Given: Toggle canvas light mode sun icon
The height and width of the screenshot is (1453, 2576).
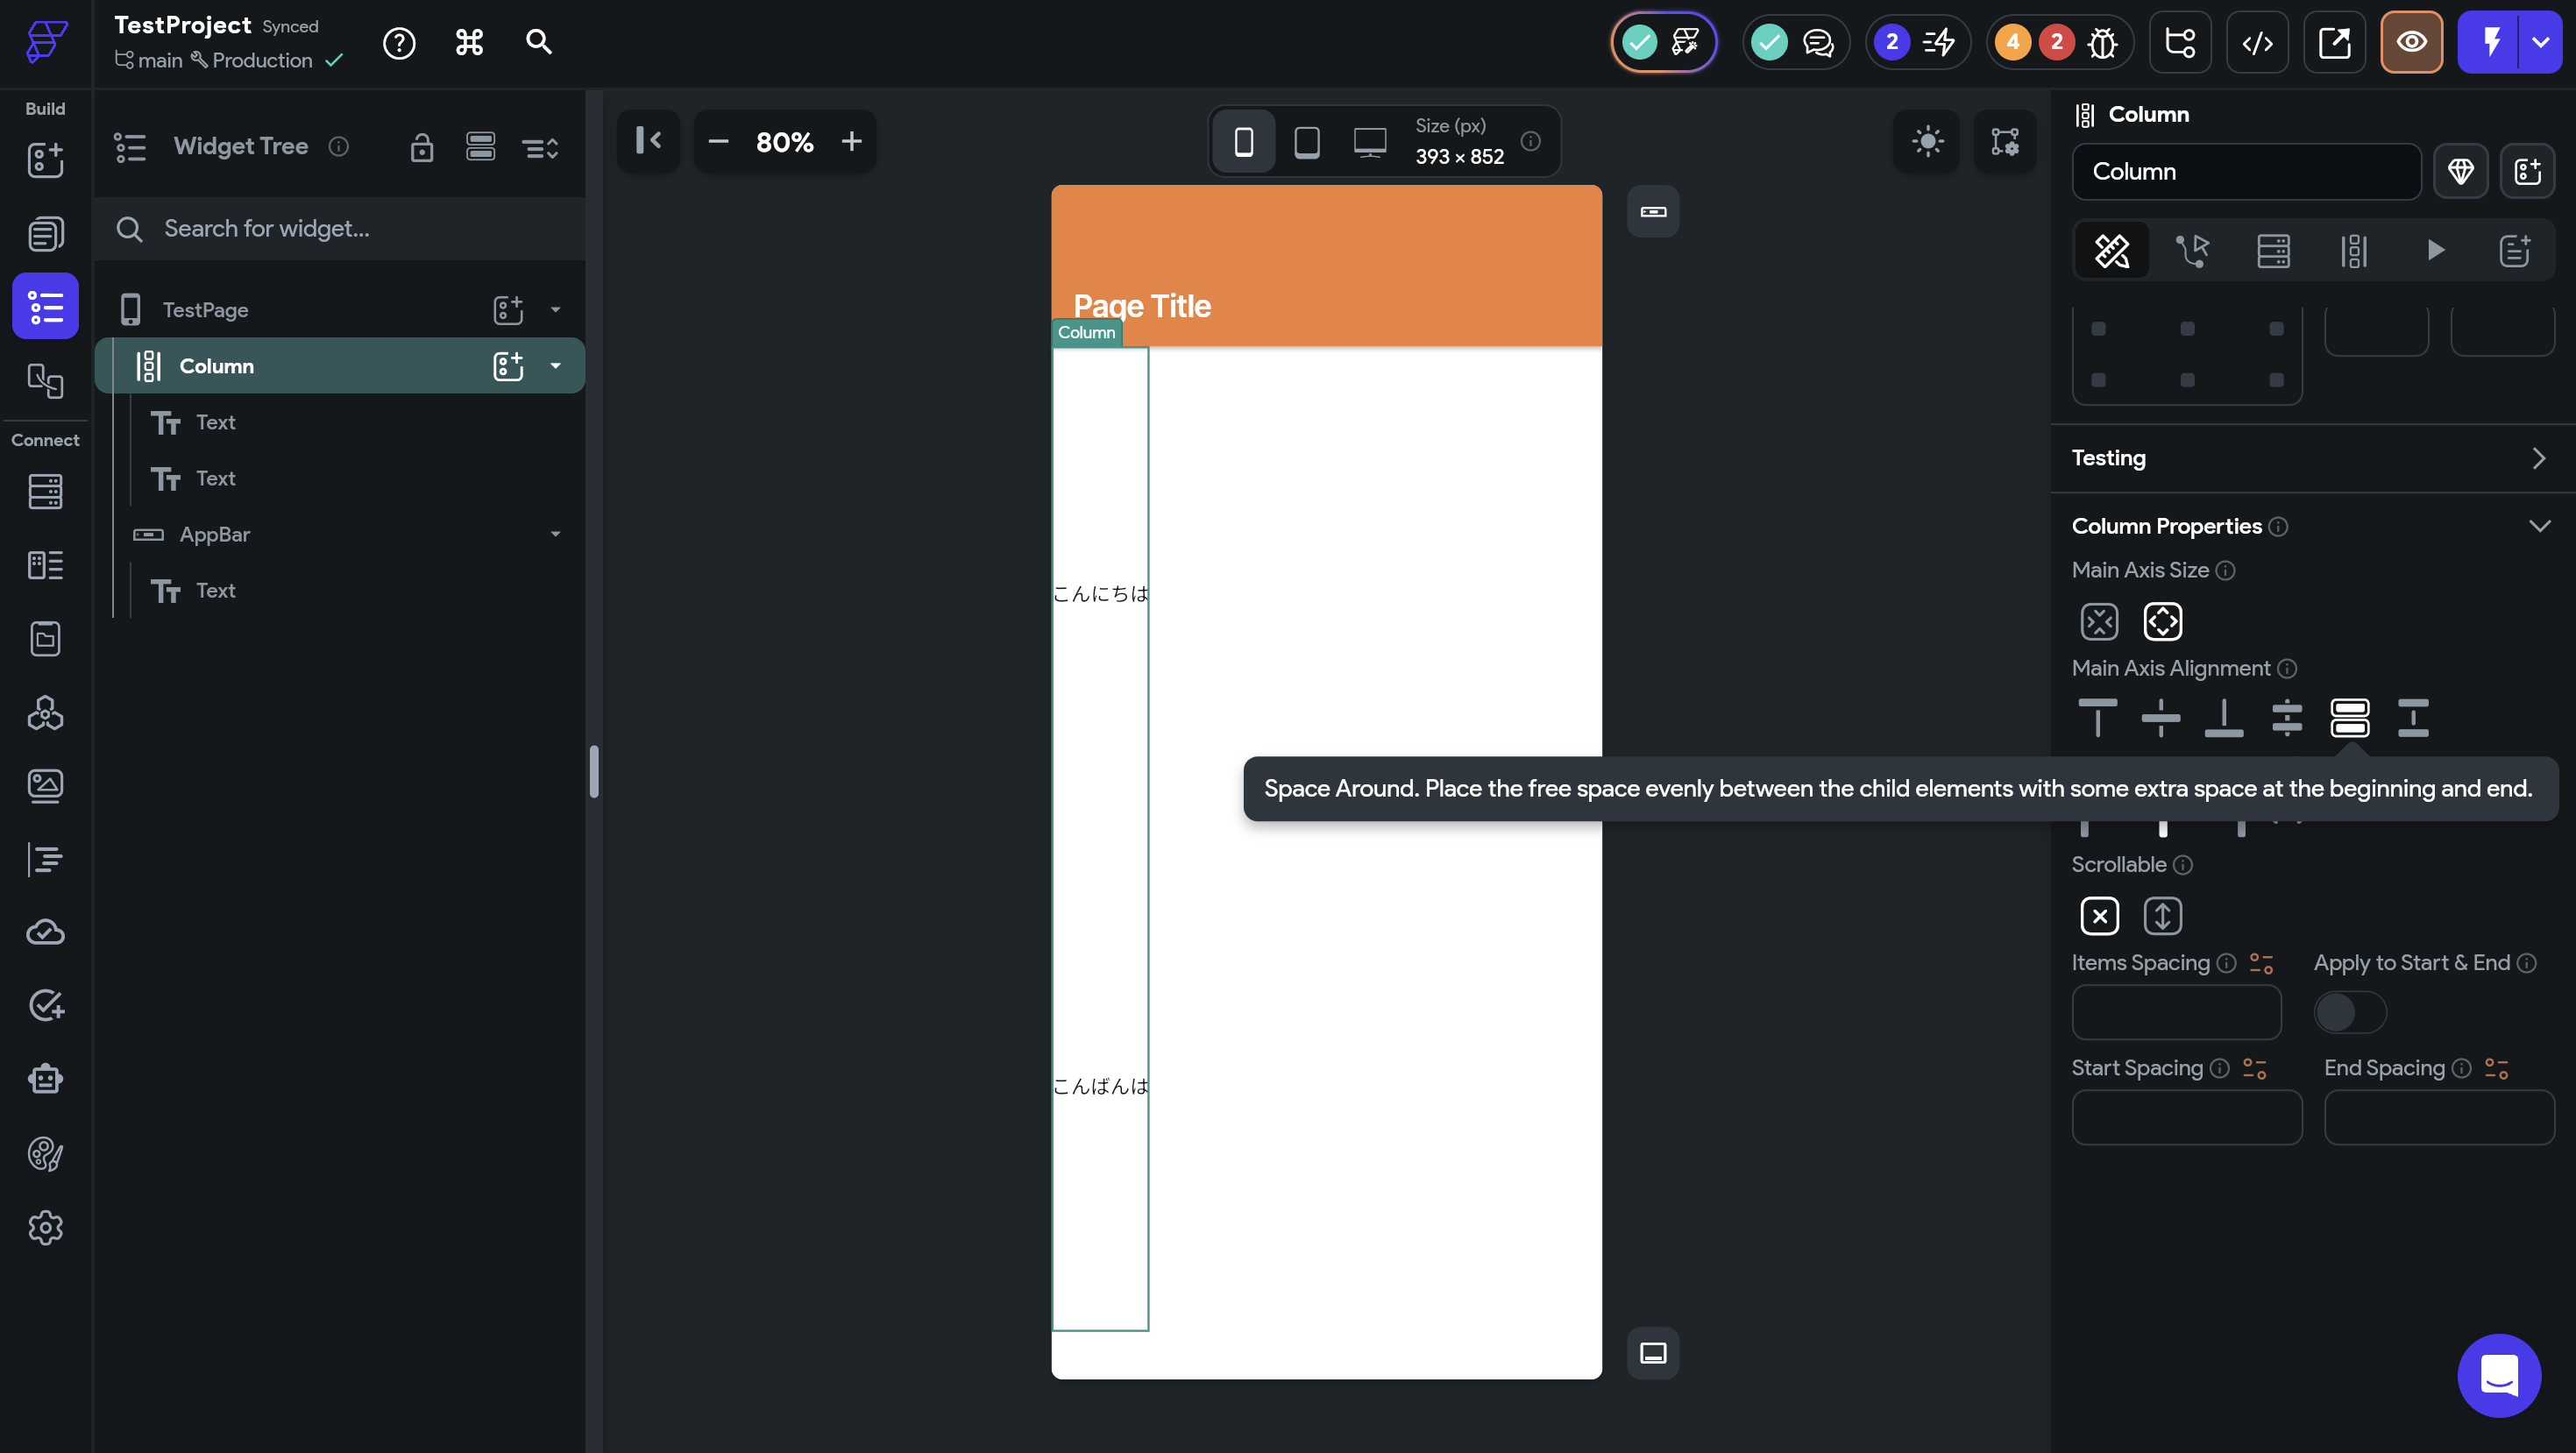Looking at the screenshot, I should pos(1927,141).
